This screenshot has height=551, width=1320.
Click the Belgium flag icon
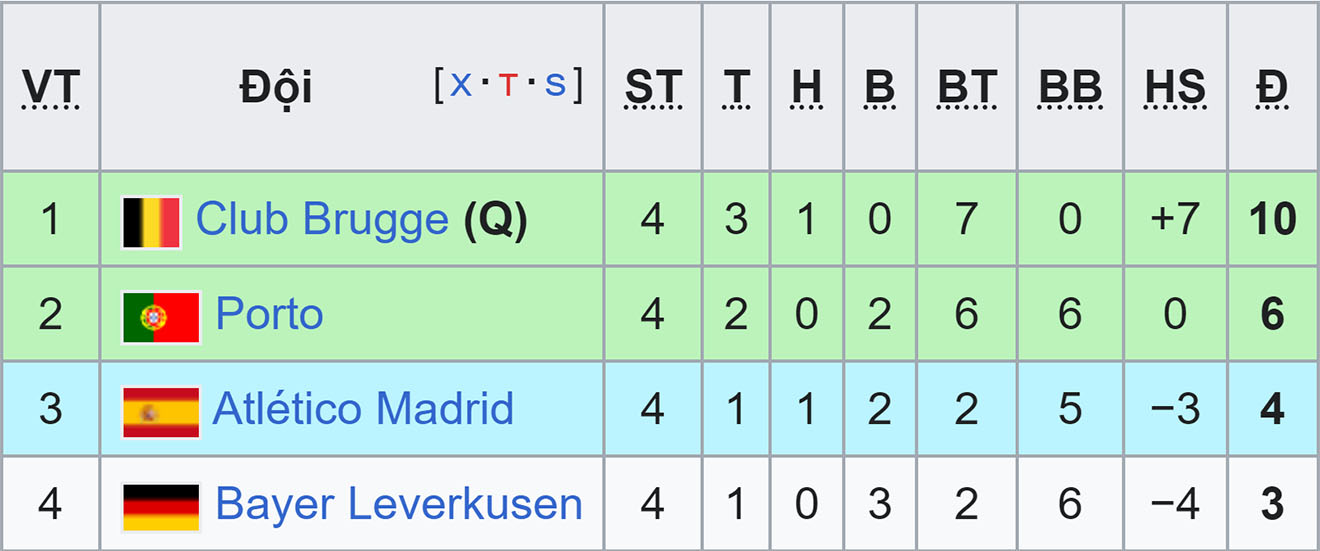(x=151, y=220)
